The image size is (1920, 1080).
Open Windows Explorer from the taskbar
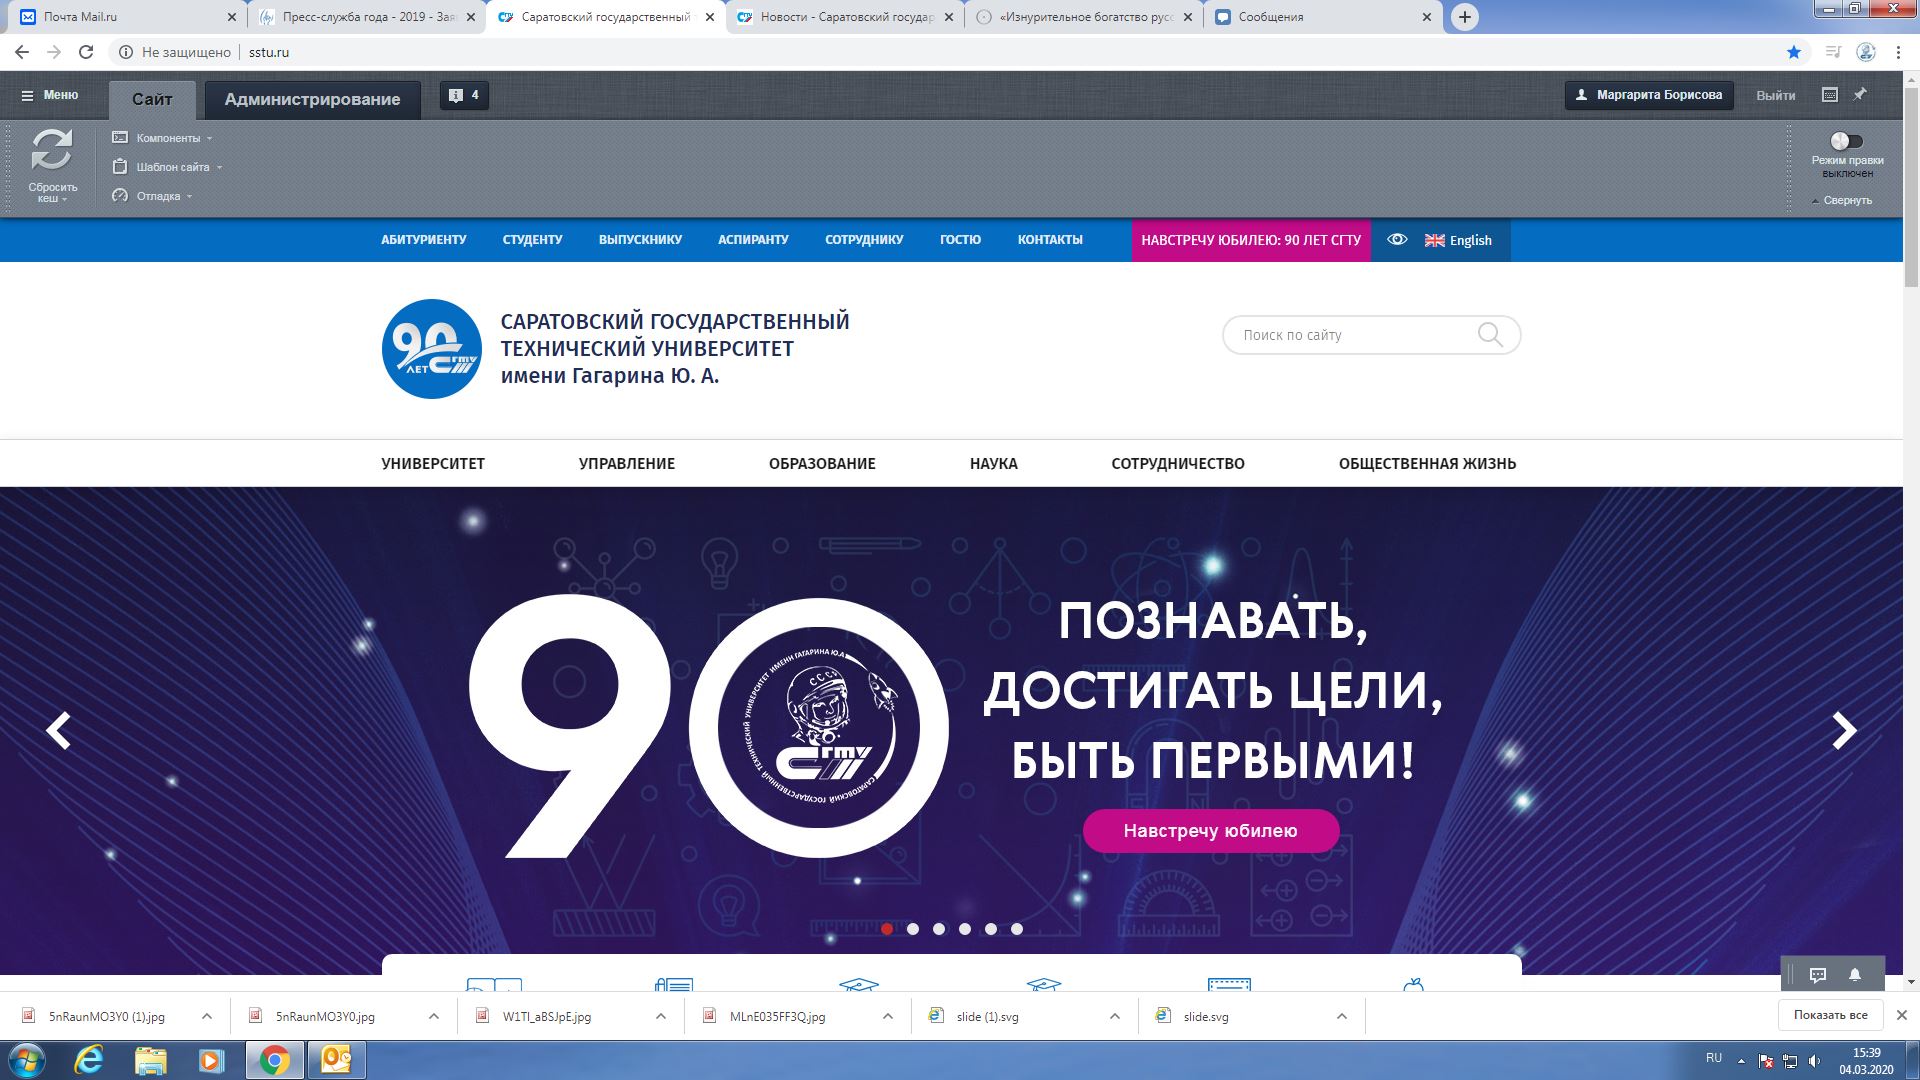click(x=150, y=1059)
